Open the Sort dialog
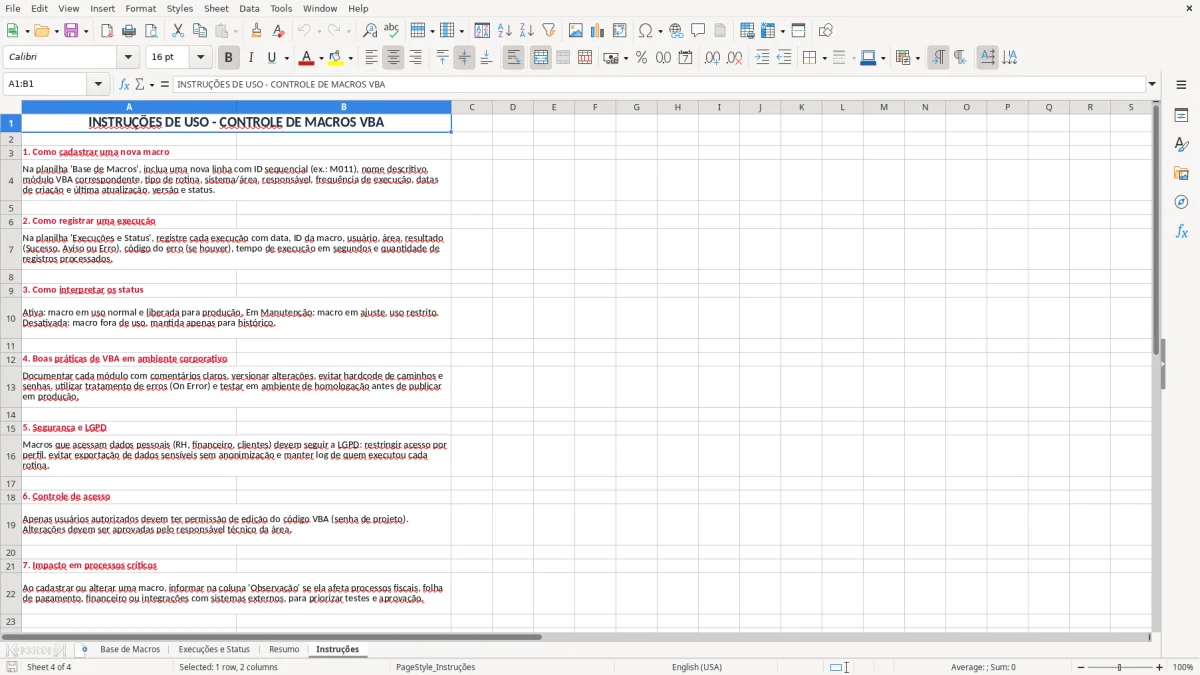This screenshot has height=675, width=1200. [482, 31]
